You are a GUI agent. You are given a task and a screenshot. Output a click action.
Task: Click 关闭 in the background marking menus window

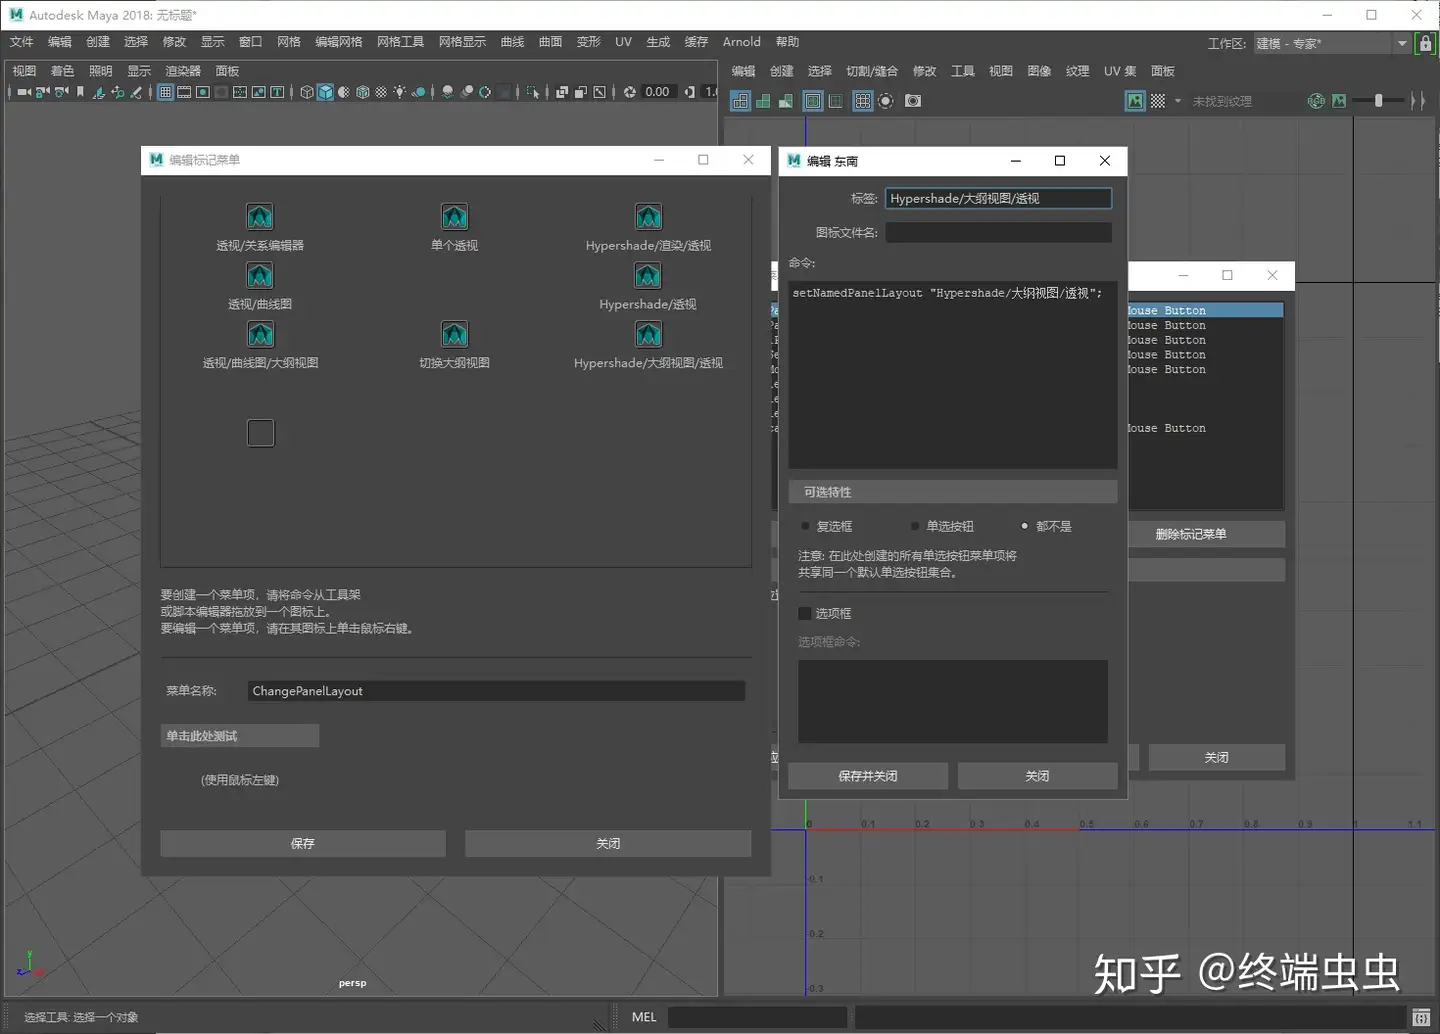pyautogui.click(x=1216, y=758)
